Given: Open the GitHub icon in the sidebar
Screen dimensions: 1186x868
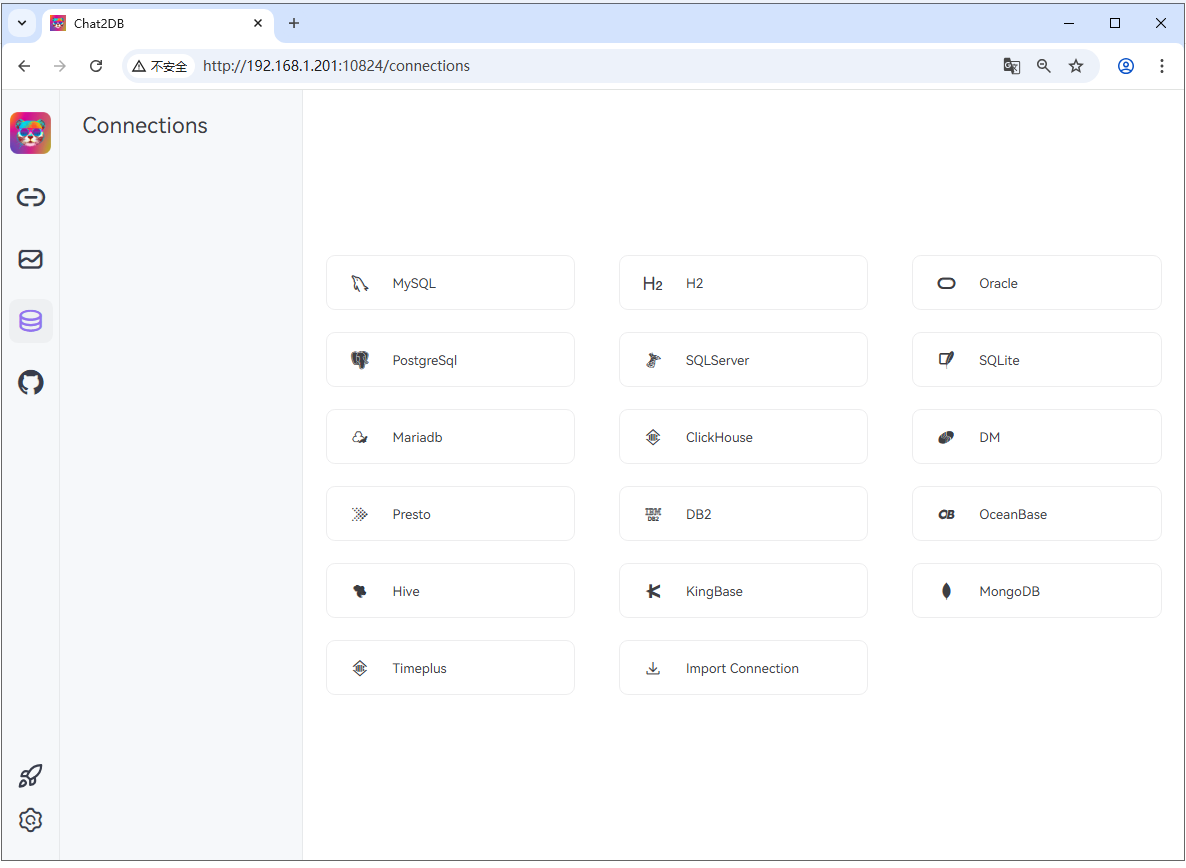Looking at the screenshot, I should [x=31, y=383].
